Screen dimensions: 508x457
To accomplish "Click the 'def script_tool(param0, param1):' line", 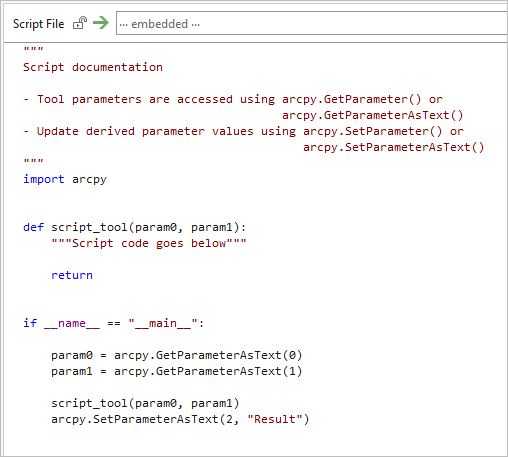I will [x=135, y=227].
